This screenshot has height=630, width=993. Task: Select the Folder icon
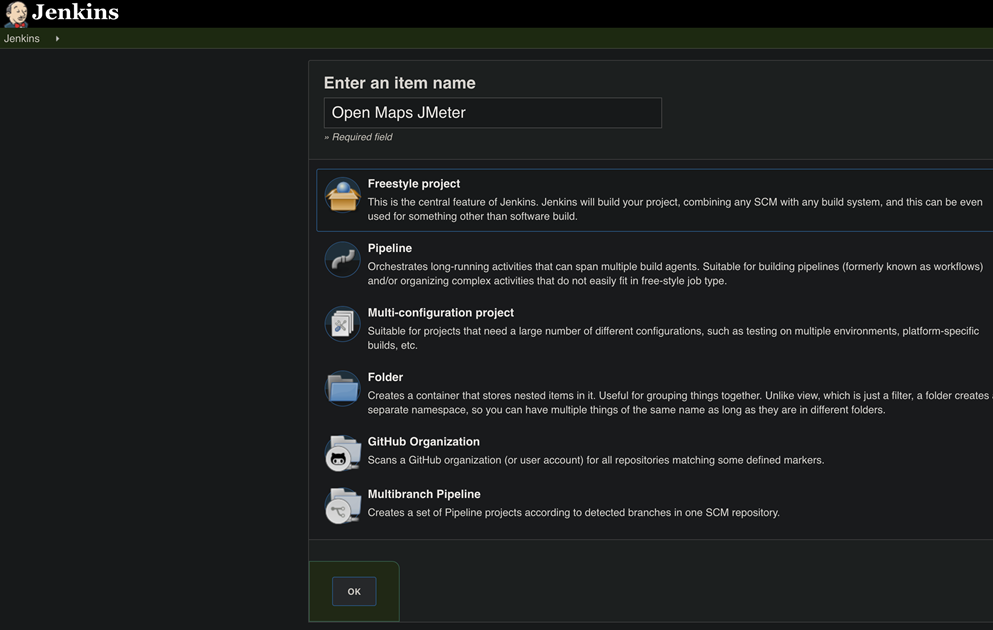(x=343, y=389)
